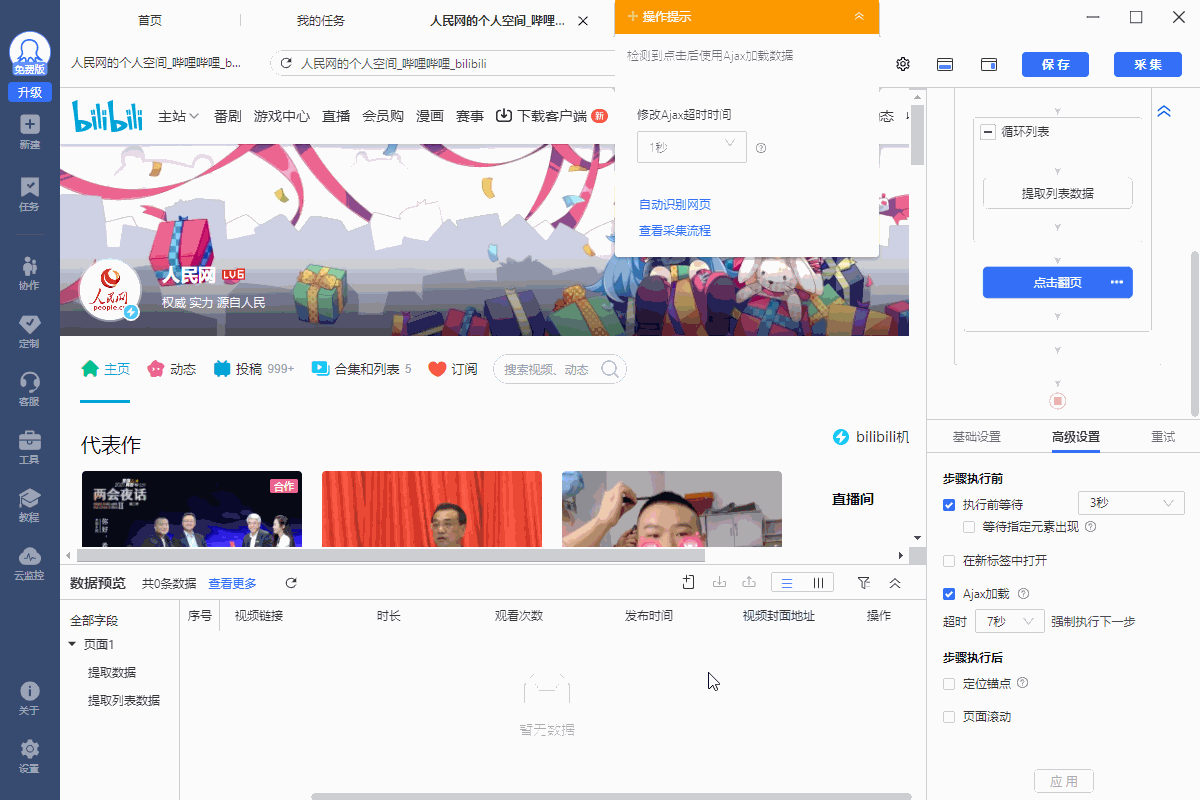Image resolution: width=1200 pixels, height=800 pixels.
Task: Select 提取列表数据 in the fields tree
Action: point(124,701)
